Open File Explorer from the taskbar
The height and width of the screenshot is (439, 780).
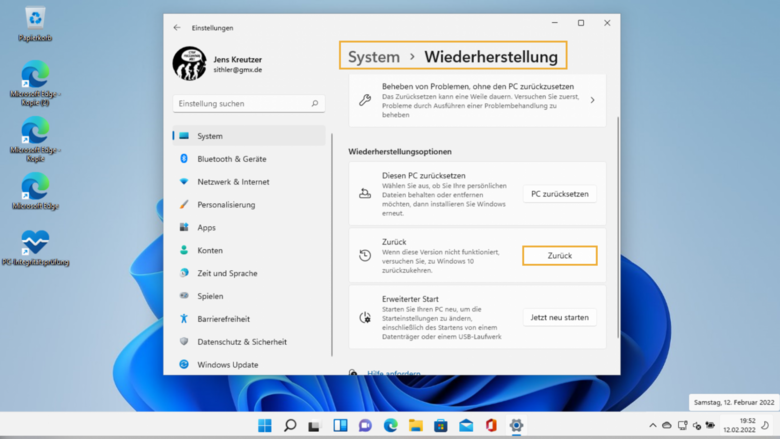415,426
